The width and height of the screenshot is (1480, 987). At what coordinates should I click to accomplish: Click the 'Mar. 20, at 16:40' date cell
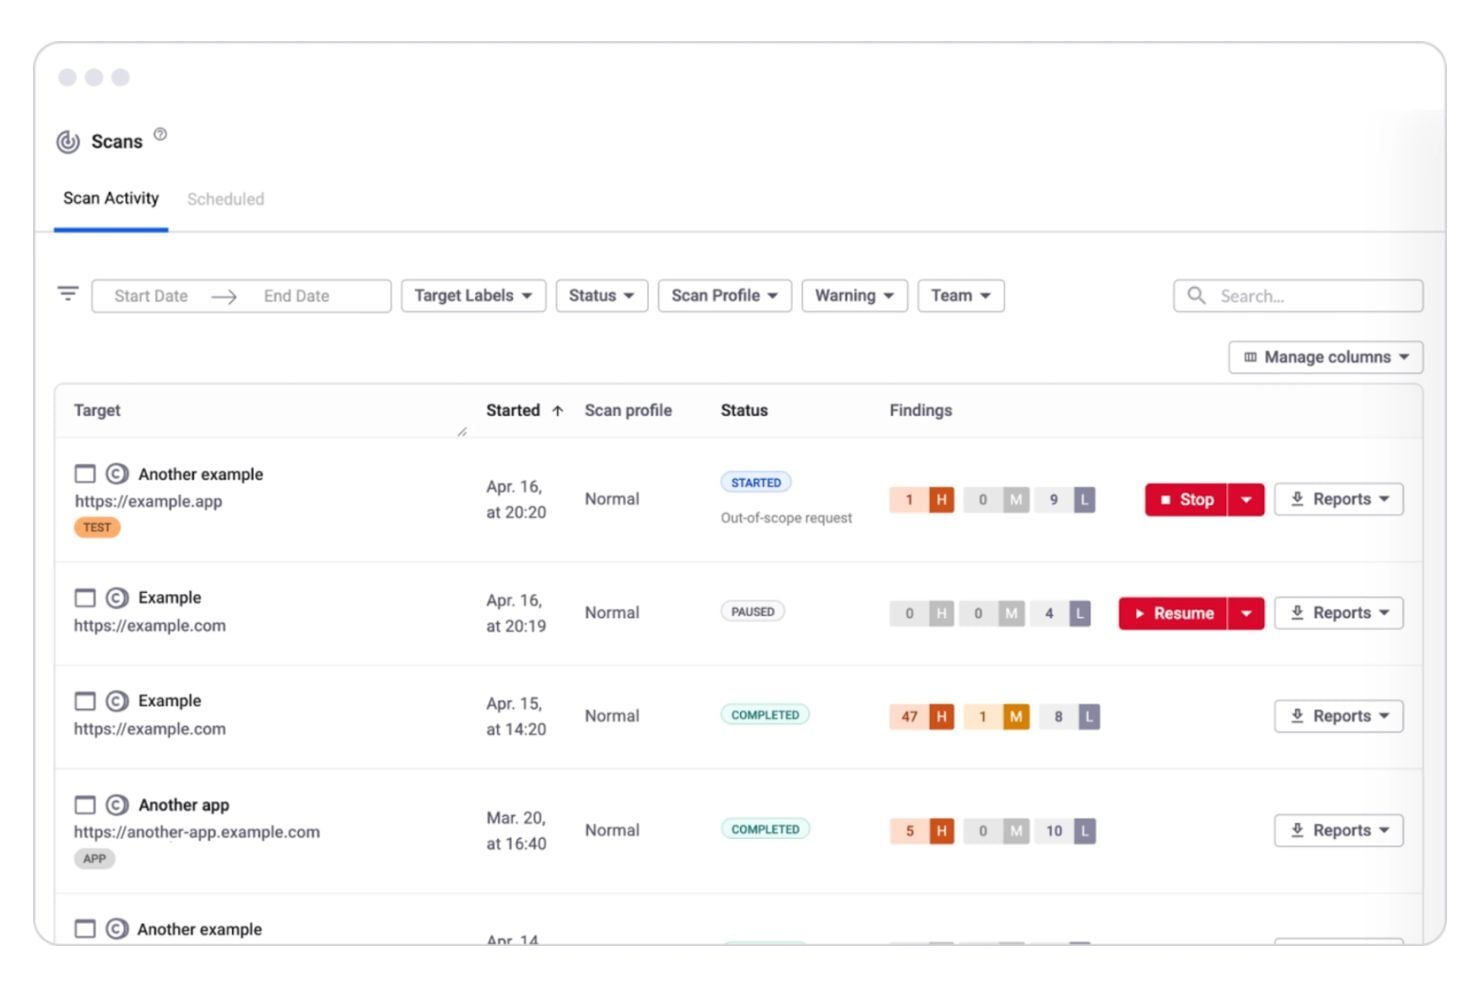point(516,830)
